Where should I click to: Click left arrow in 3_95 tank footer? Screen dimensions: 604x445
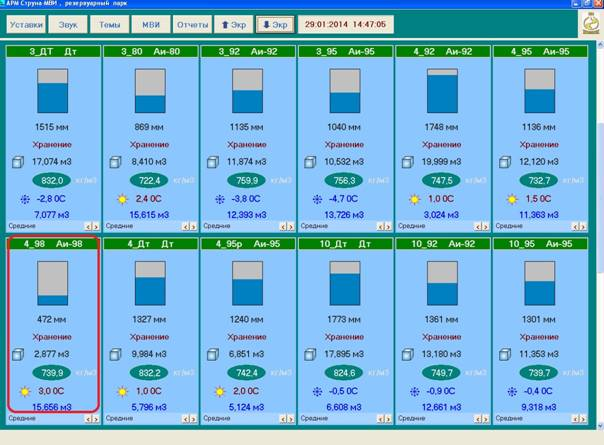coord(381,227)
